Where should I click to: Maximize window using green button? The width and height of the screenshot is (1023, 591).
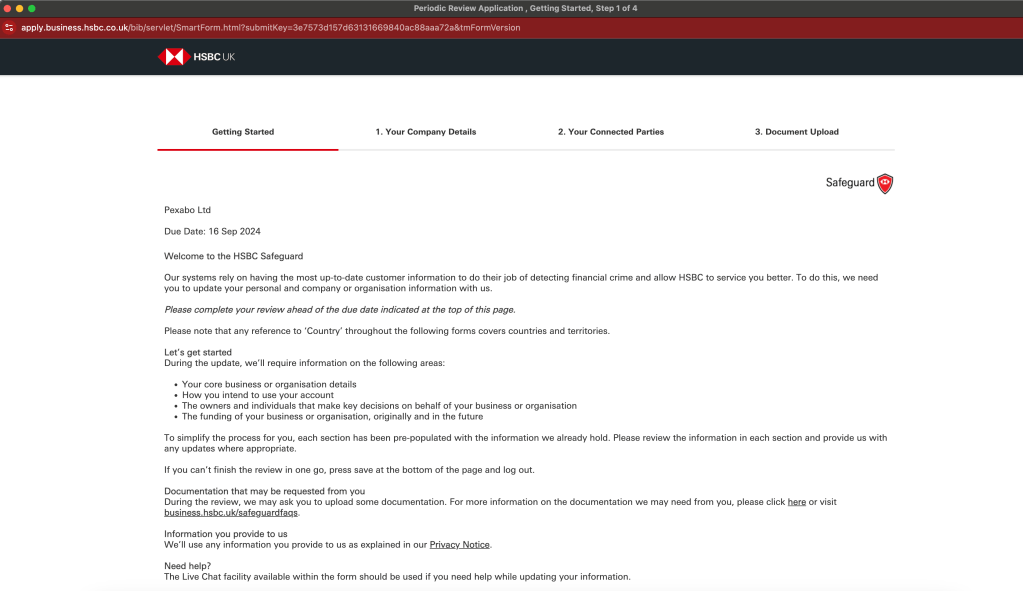coord(31,8)
